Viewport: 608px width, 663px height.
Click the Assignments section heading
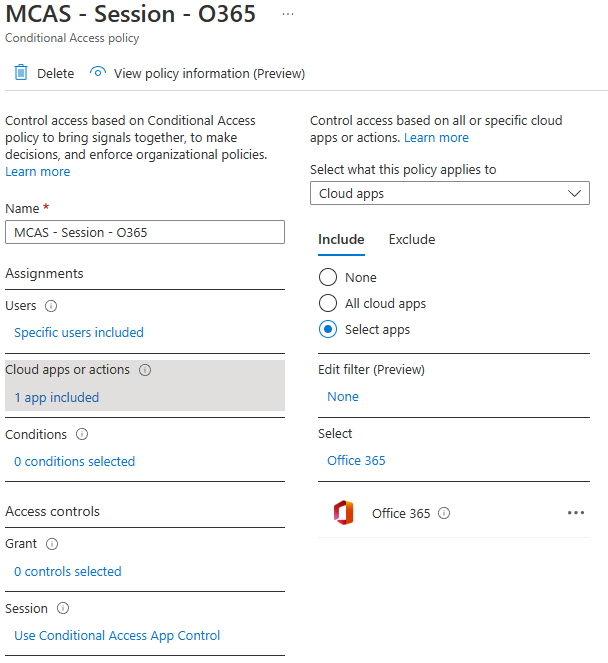(x=44, y=274)
